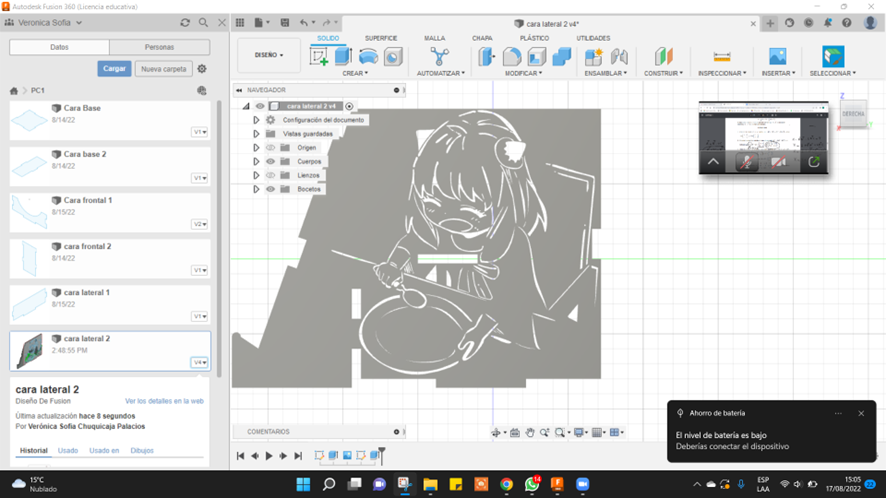
Task: Toggle visibility of Origen folder
Action: click(x=271, y=148)
